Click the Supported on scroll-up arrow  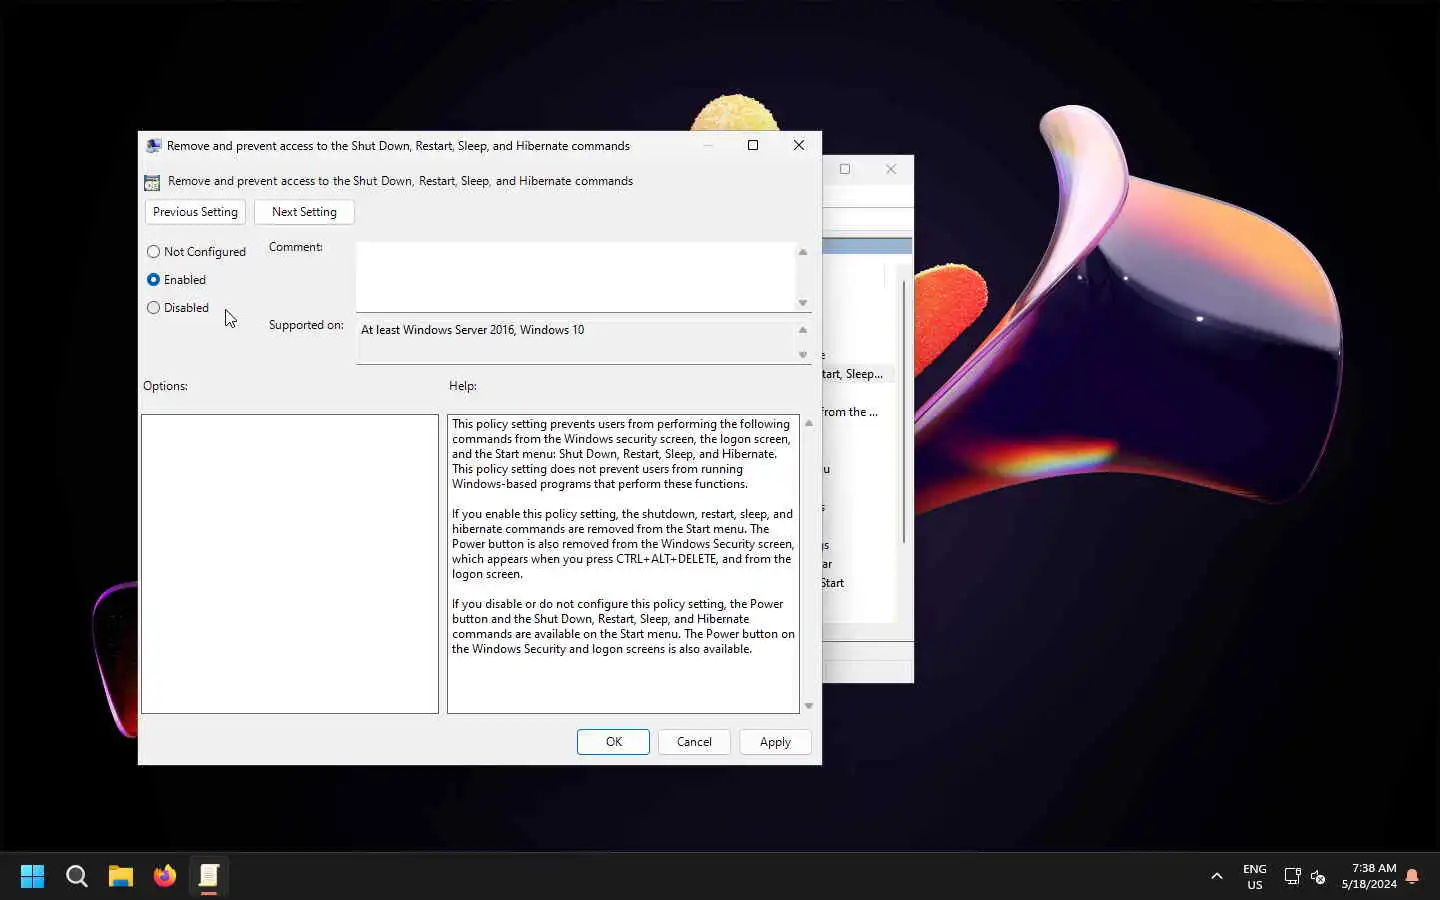803,330
